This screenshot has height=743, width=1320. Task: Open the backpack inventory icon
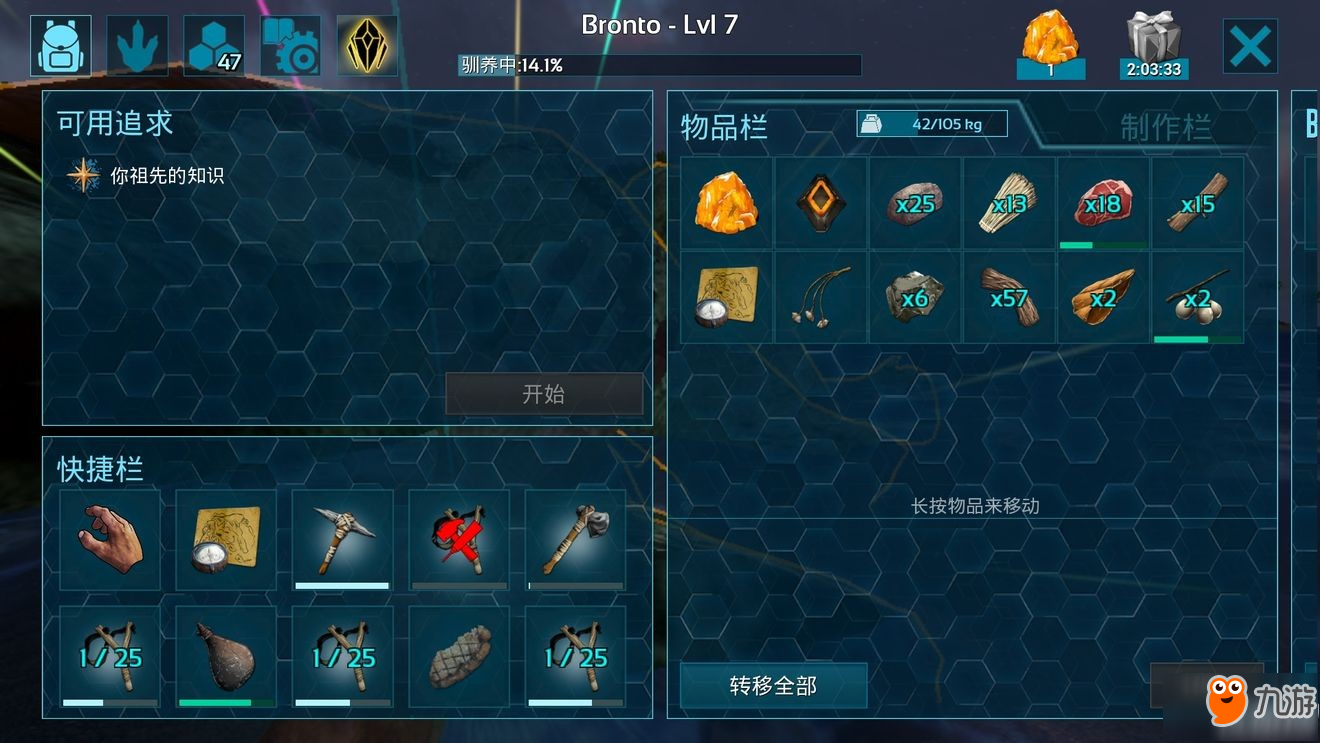point(60,46)
